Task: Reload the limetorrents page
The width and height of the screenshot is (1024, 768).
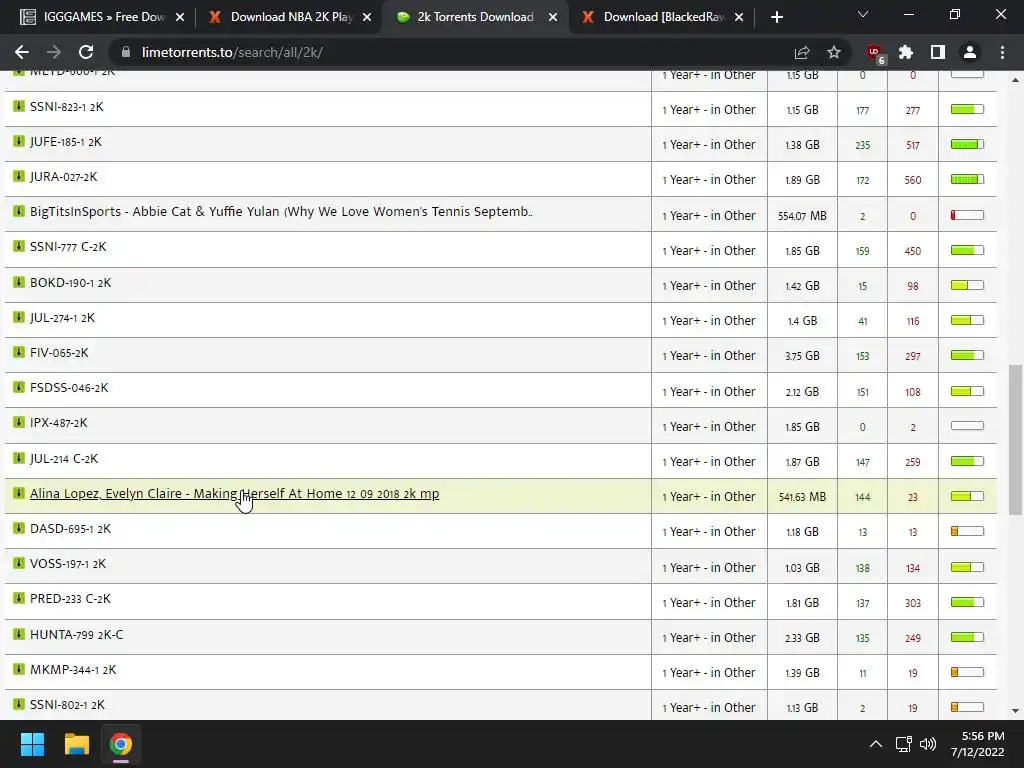Action: 86,52
